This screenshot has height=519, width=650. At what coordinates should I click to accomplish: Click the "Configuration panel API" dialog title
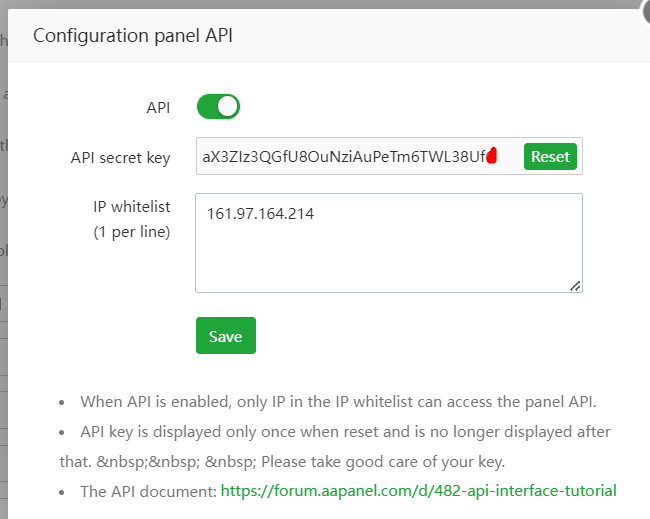133,36
